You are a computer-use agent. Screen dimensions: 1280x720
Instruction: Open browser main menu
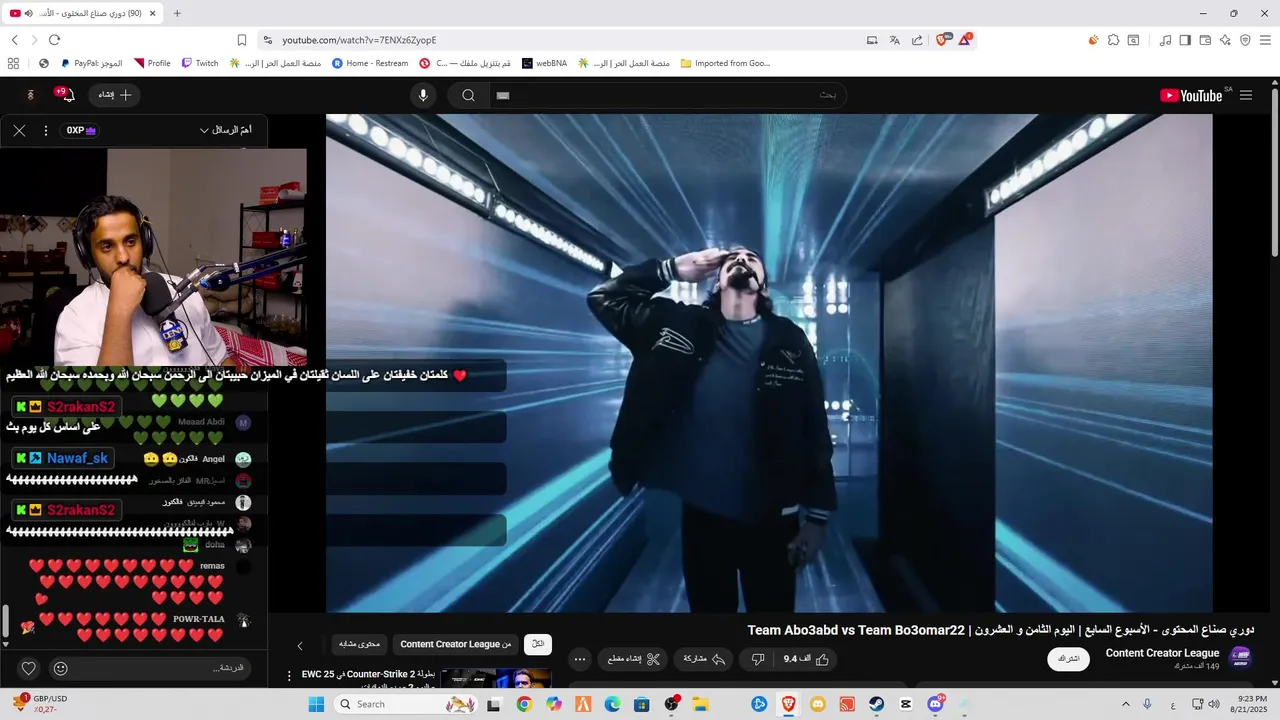[x=1265, y=40]
